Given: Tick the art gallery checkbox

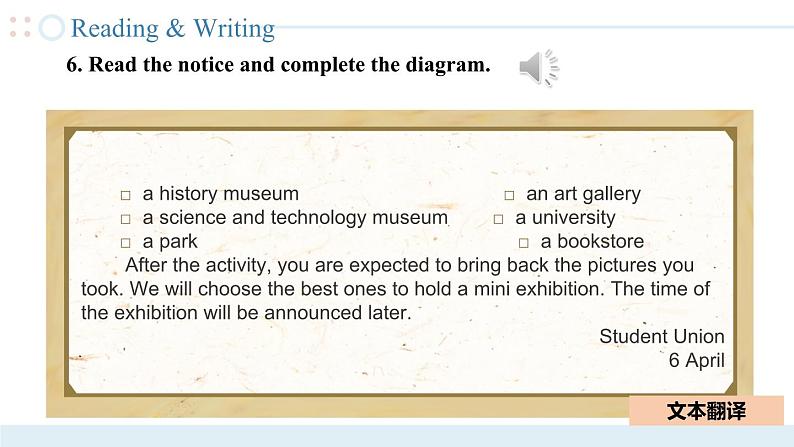Looking at the screenshot, I should click(x=509, y=195).
